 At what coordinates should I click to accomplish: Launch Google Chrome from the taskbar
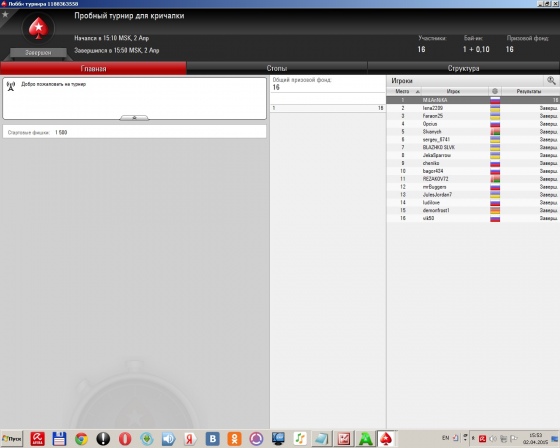(x=81, y=439)
